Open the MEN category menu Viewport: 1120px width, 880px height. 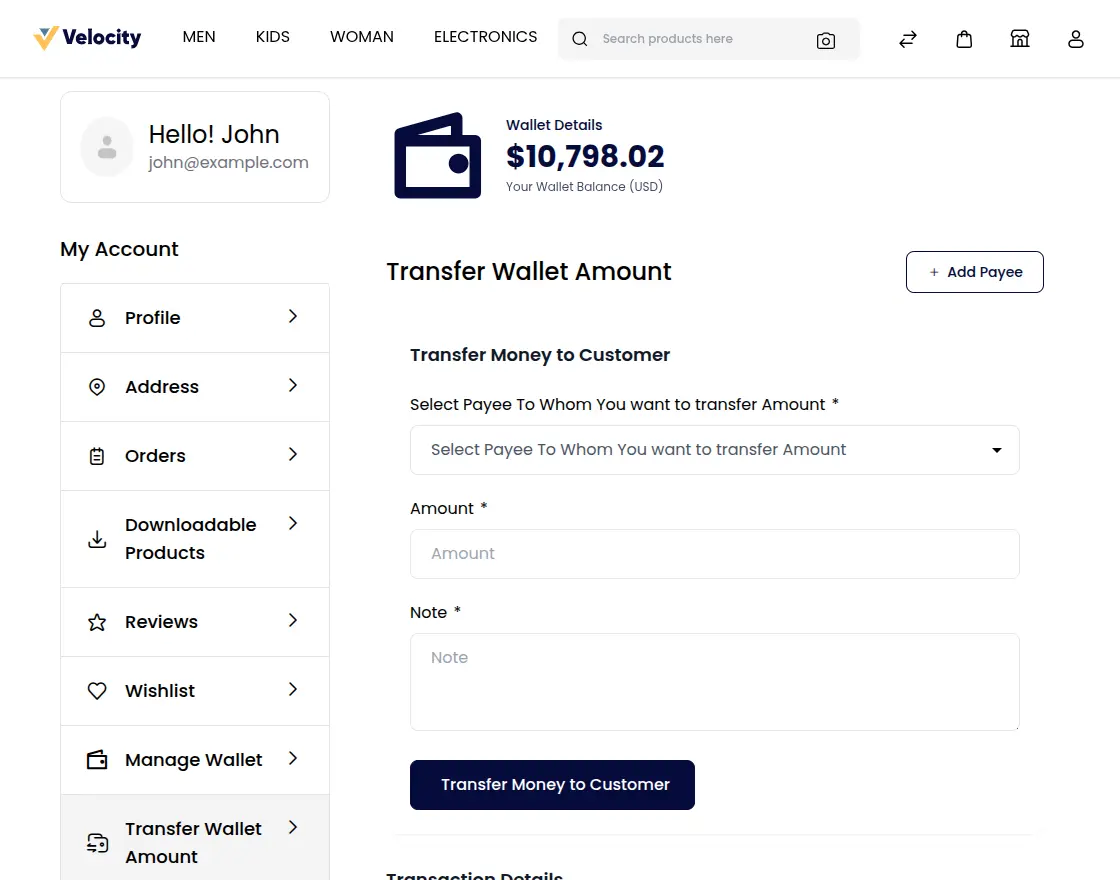[199, 37]
